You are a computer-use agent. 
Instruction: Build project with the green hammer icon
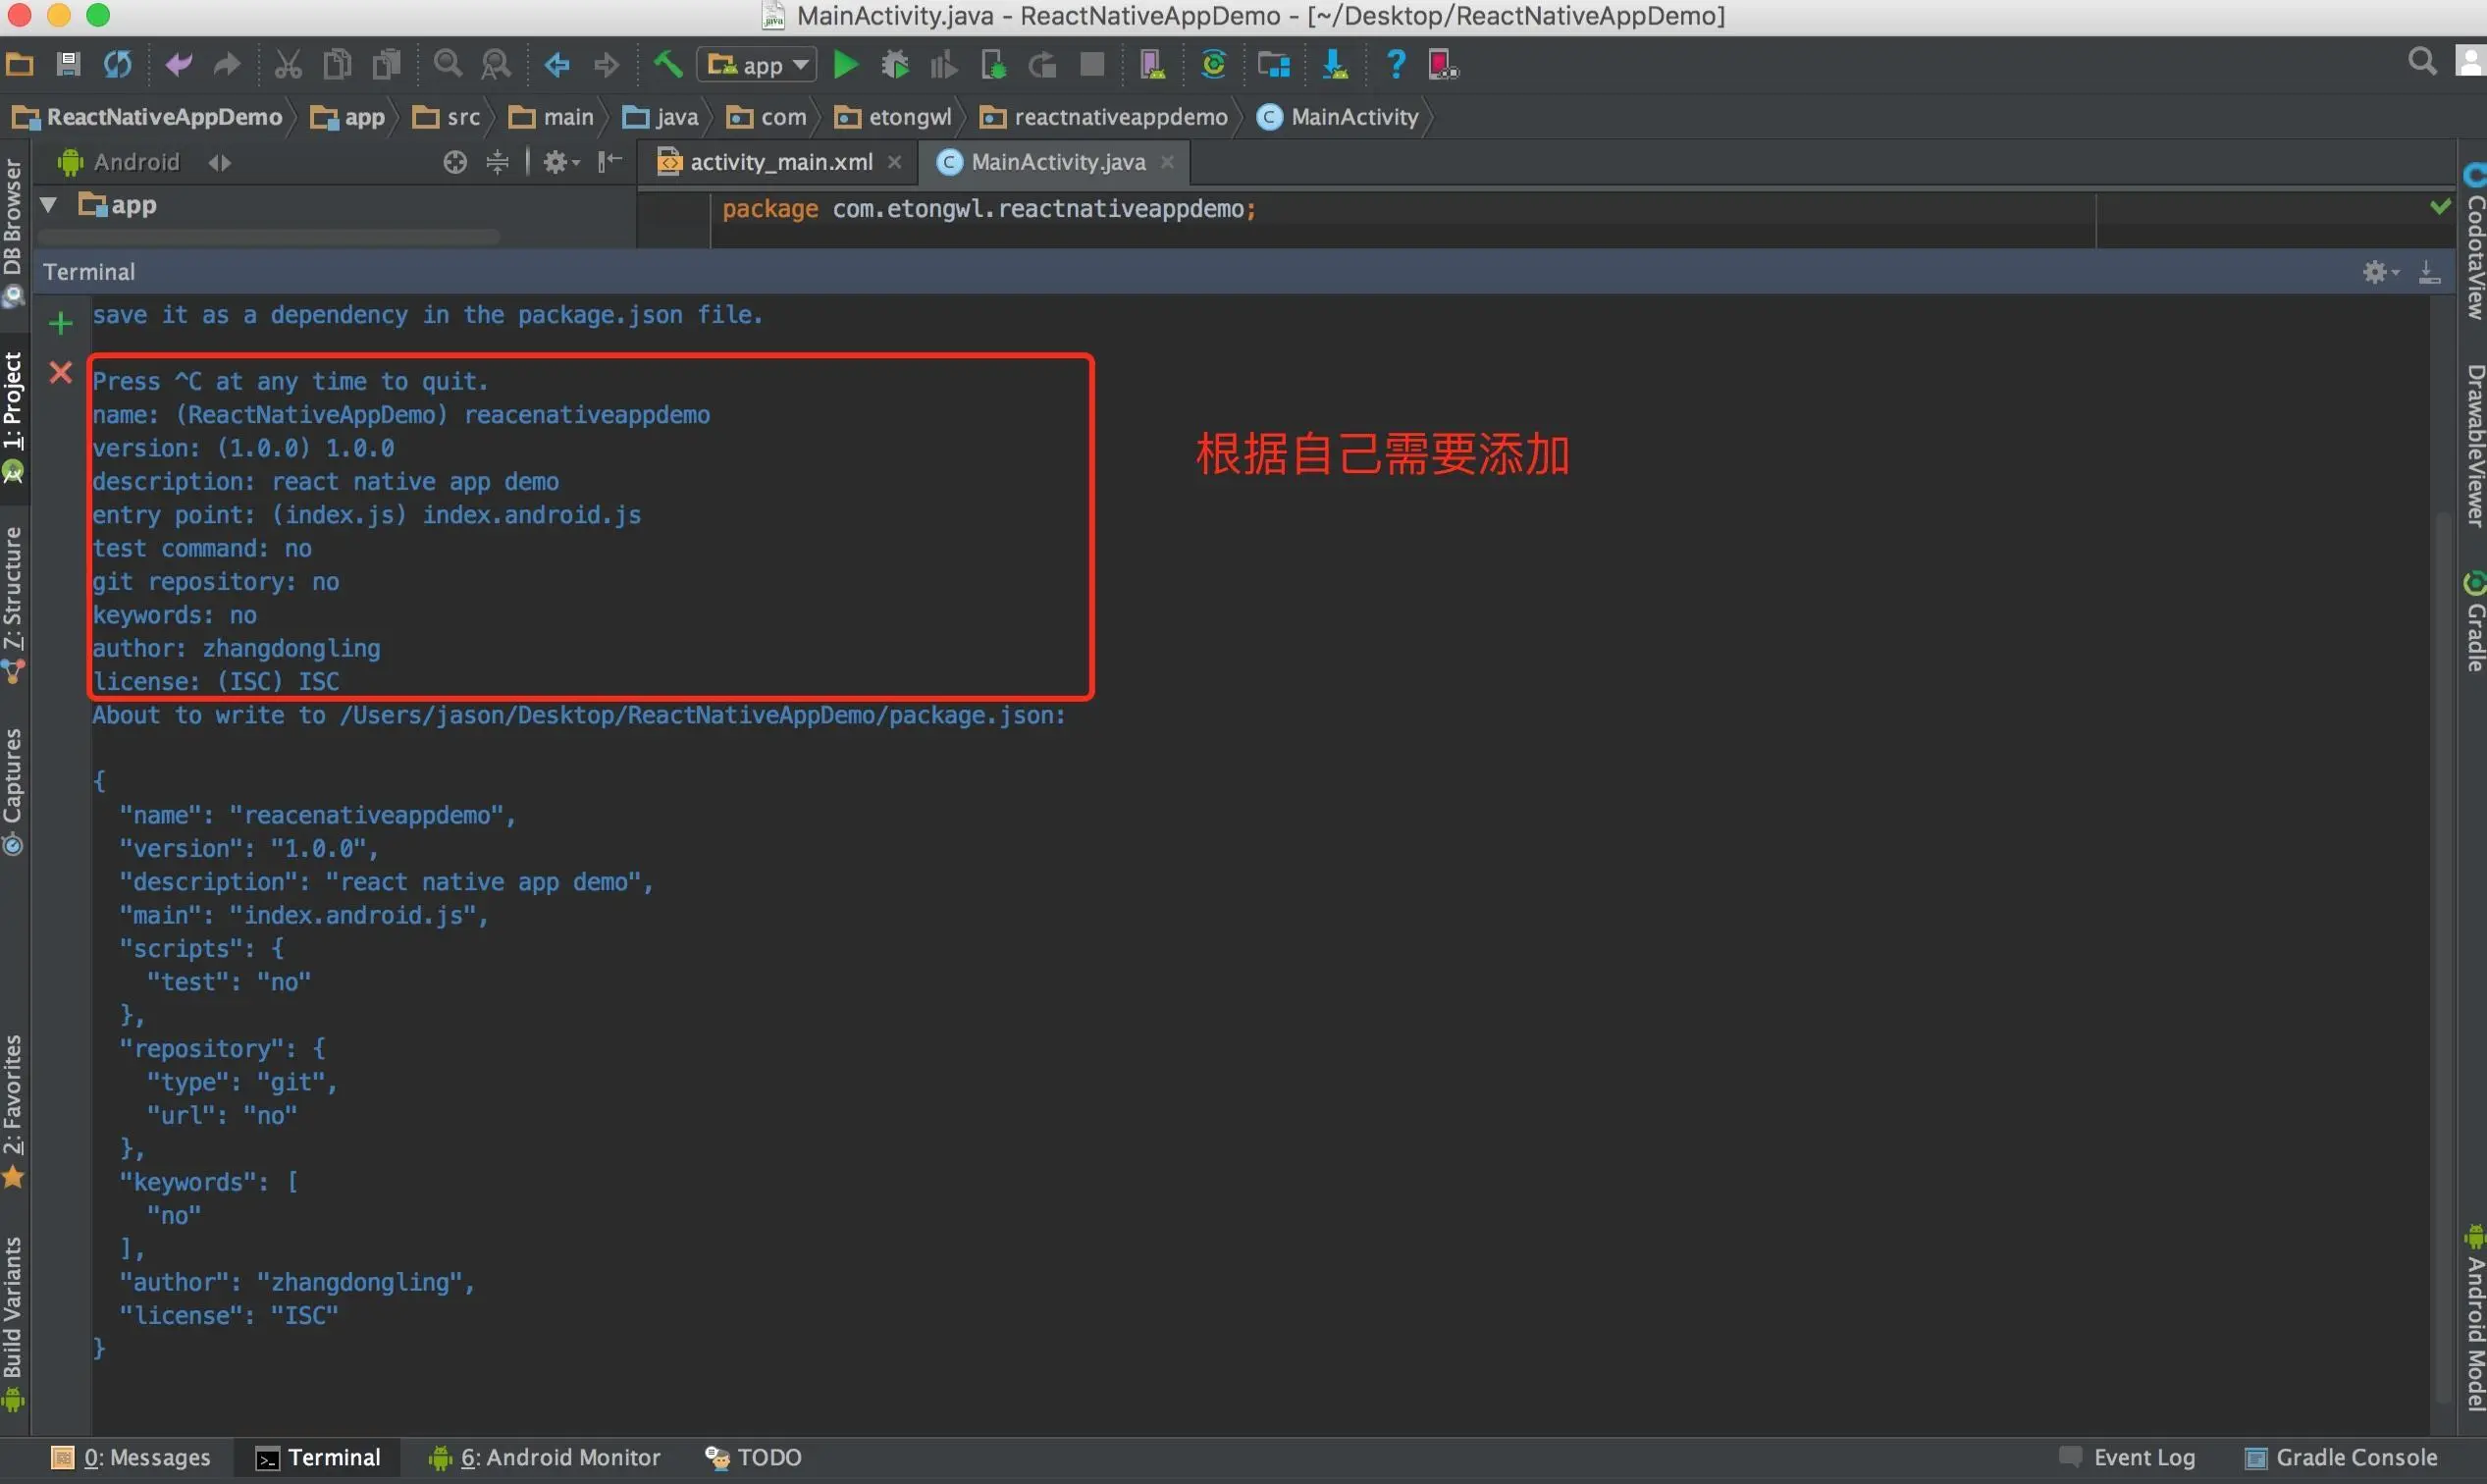667,64
